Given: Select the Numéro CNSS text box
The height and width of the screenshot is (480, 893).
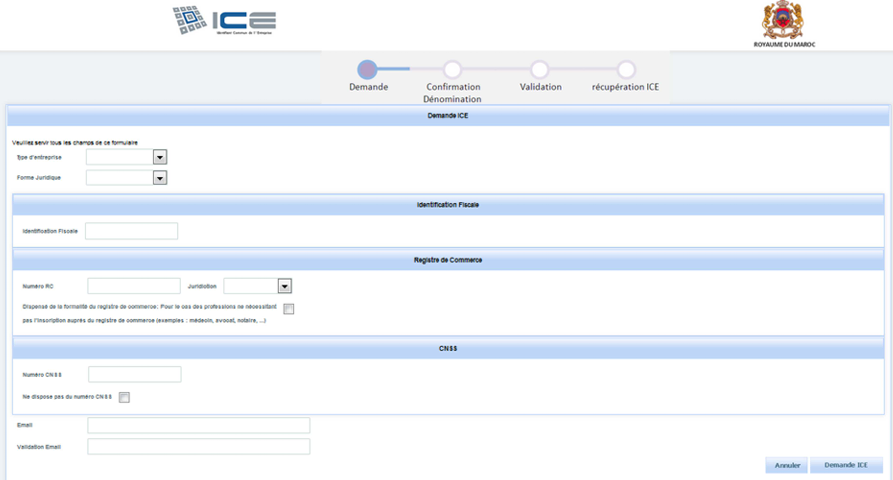Looking at the screenshot, I should point(135,375).
